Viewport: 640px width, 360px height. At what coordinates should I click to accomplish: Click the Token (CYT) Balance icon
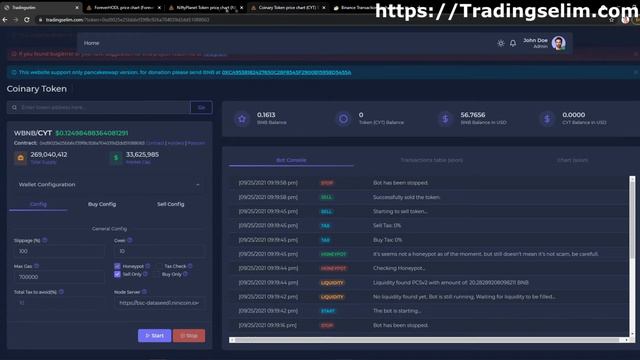coord(343,119)
